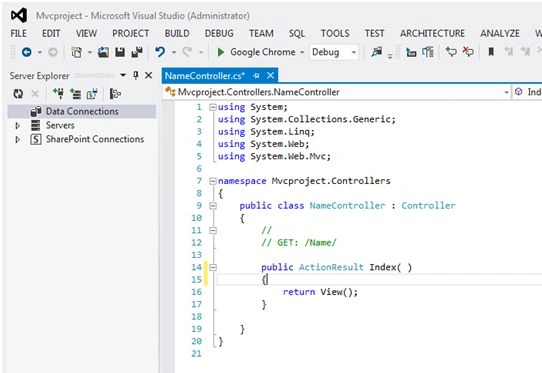Collapse the NameController class on line 9
The image size is (542, 373).
coord(213,206)
